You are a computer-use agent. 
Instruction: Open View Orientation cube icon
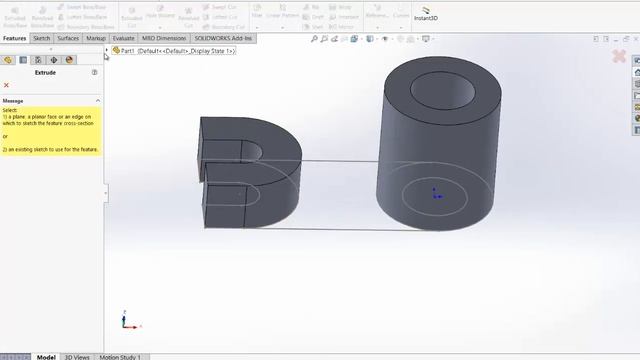[x=354, y=39]
